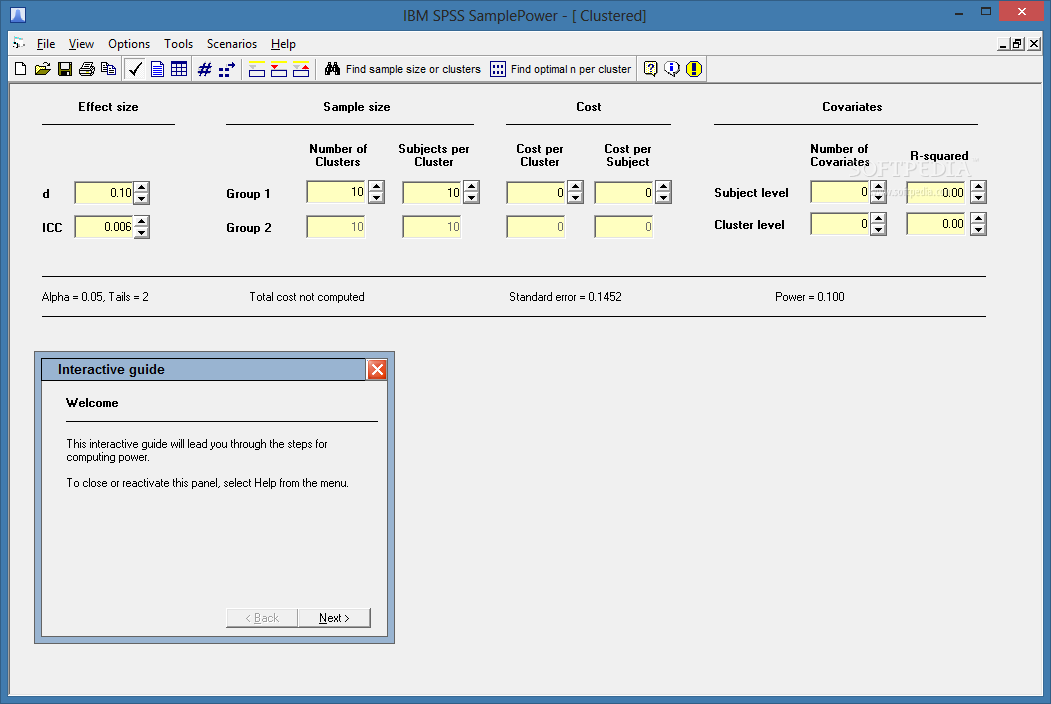
Task: Click the effect size d input field
Action: coord(104,193)
